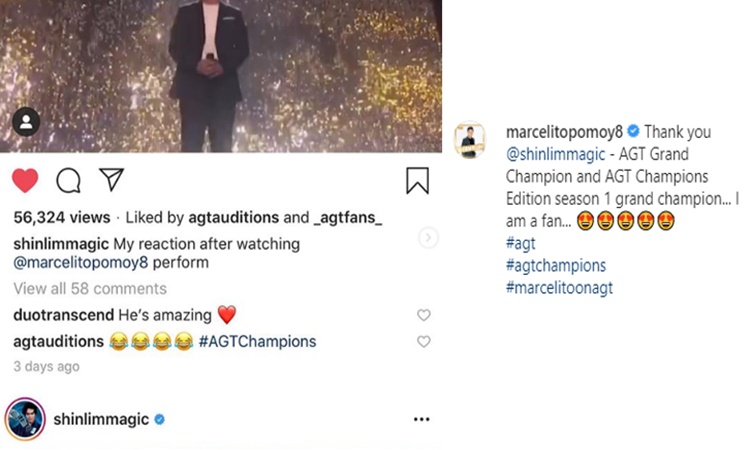
Task: Open the #agtchampions hashtag
Action: (556, 266)
